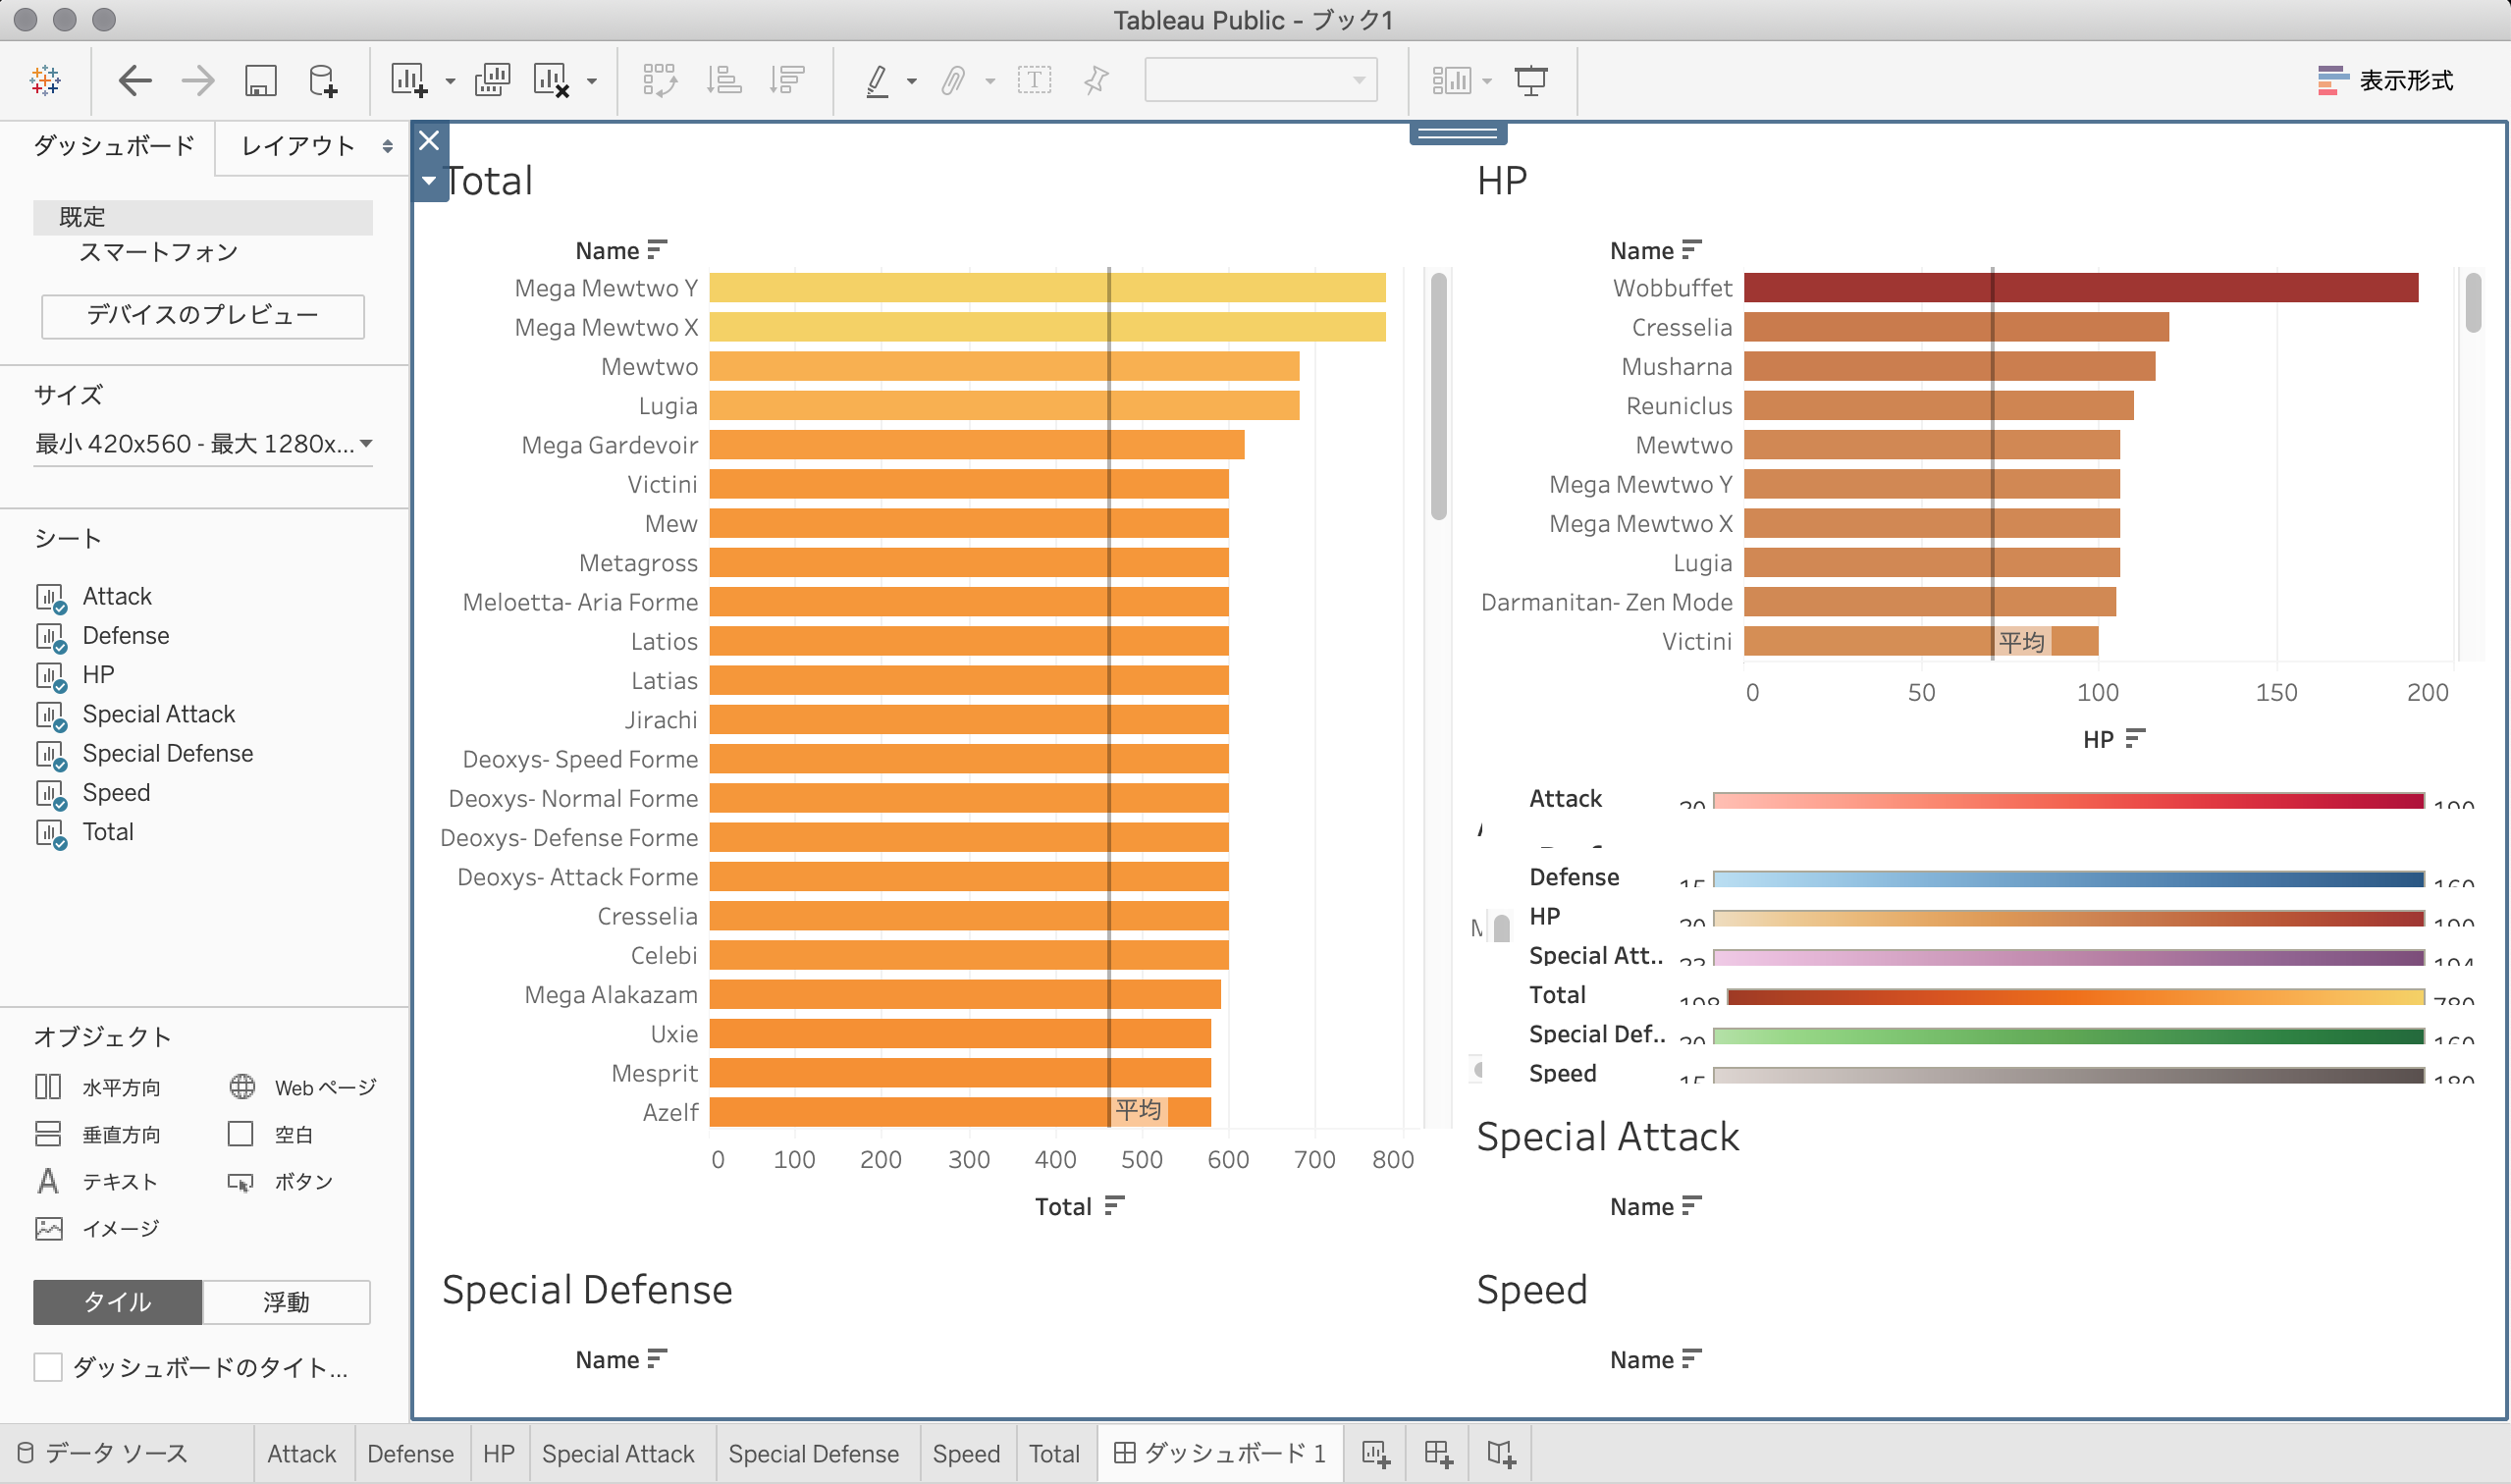Click the Total chart vertical scrollbar
The height and width of the screenshot is (1484, 2511).
pyautogui.click(x=1438, y=395)
